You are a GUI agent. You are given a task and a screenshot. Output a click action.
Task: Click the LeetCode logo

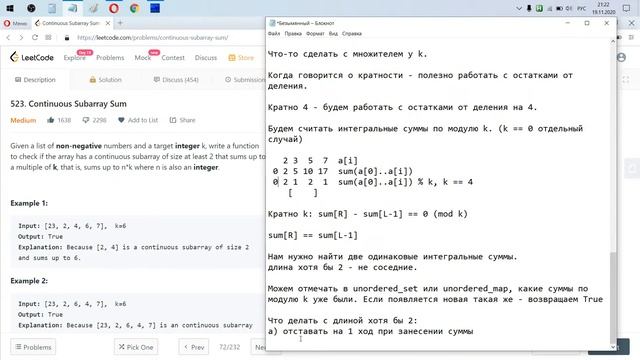(32, 58)
